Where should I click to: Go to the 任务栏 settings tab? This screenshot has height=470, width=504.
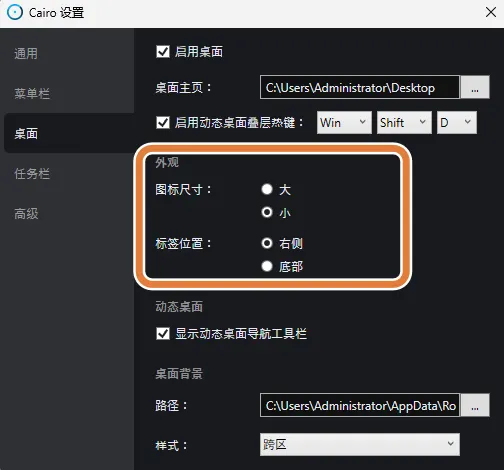[x=32, y=174]
